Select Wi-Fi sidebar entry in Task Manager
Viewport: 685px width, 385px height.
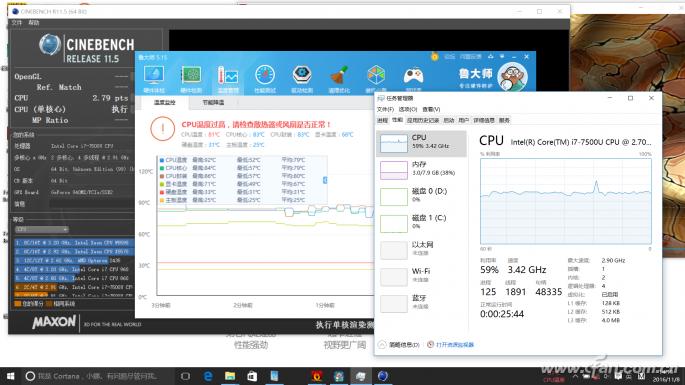click(421, 277)
